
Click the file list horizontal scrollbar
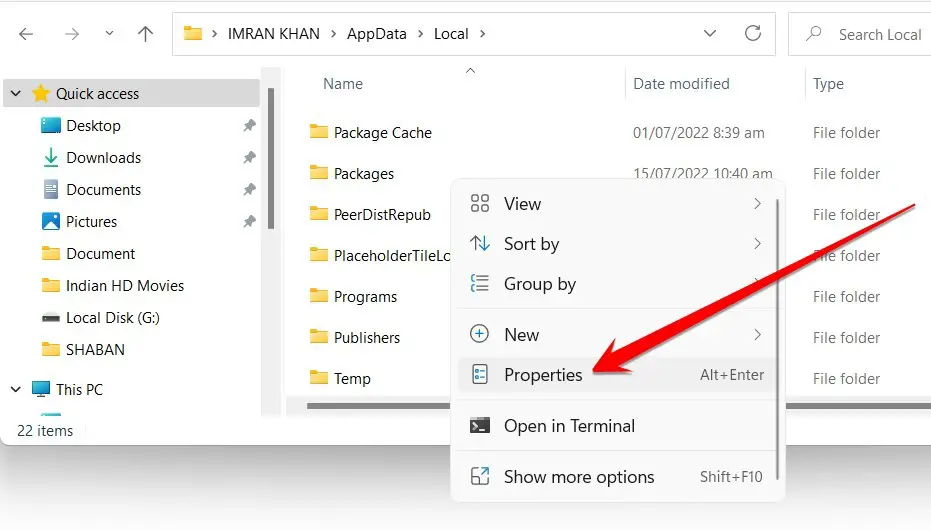tap(378, 406)
